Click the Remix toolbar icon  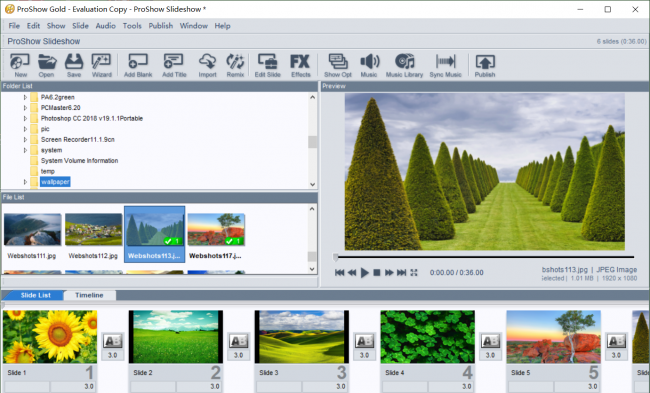[235, 66]
